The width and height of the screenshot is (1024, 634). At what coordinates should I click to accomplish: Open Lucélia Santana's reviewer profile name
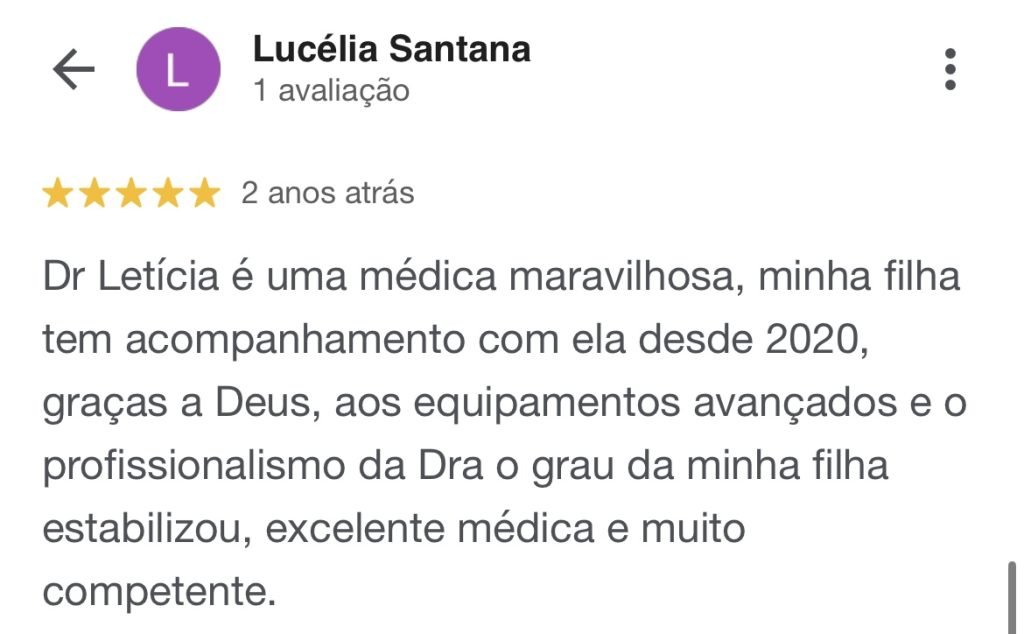(x=391, y=48)
